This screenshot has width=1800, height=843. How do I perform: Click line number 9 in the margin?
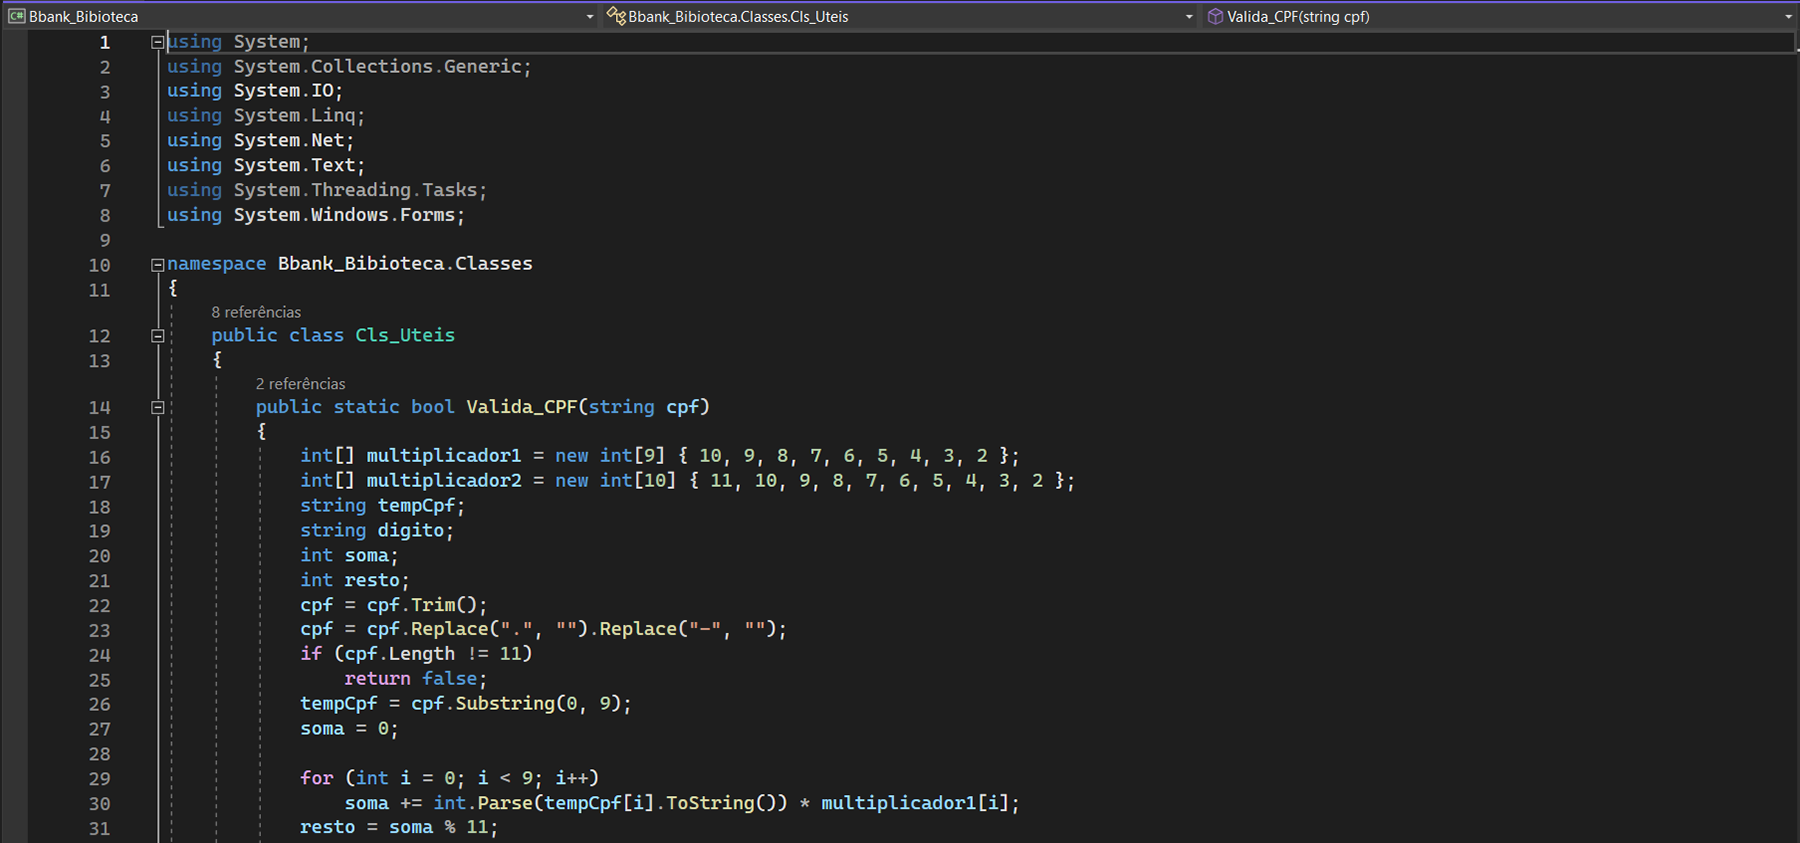coord(105,240)
